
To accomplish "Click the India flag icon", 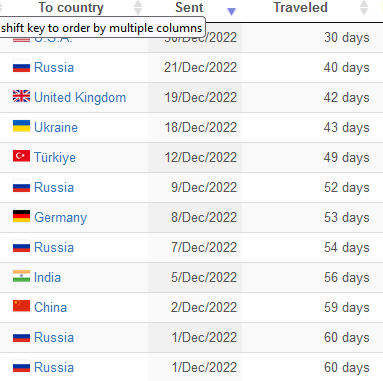I will (21, 276).
